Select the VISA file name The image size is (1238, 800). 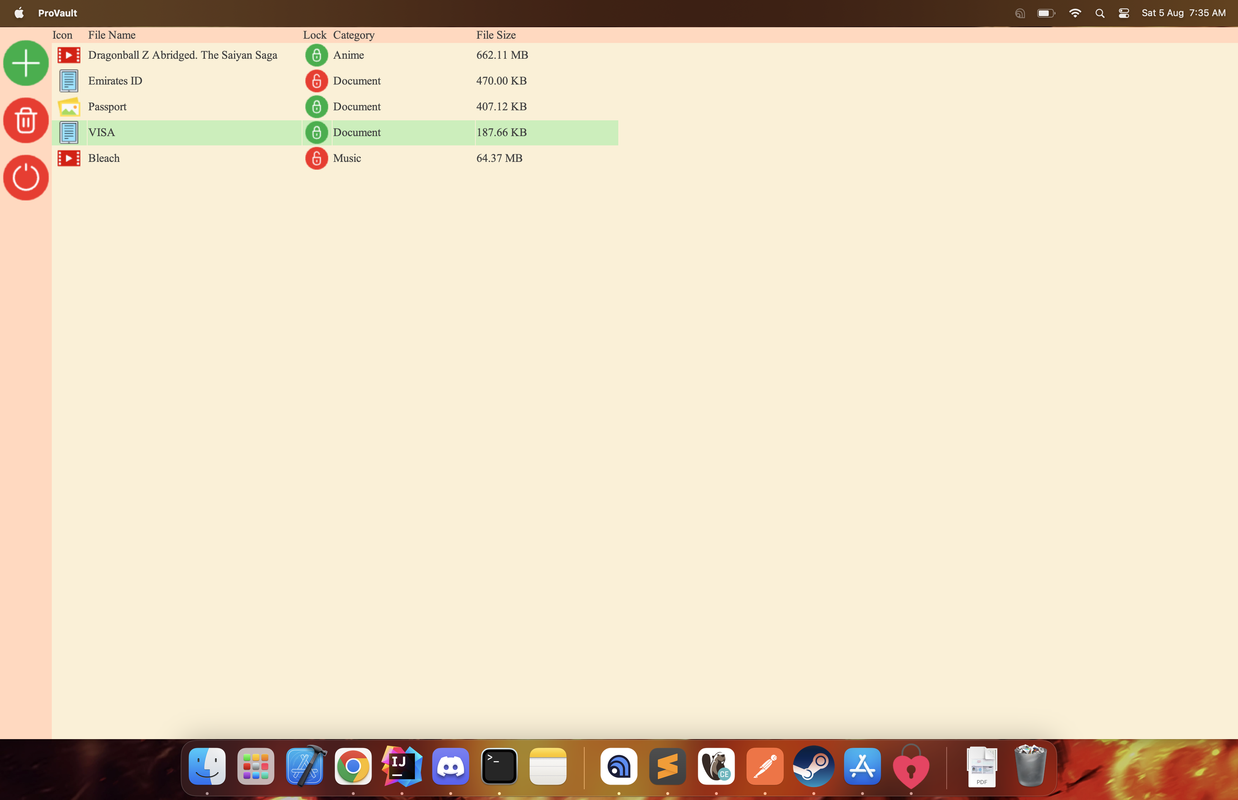coord(101,132)
